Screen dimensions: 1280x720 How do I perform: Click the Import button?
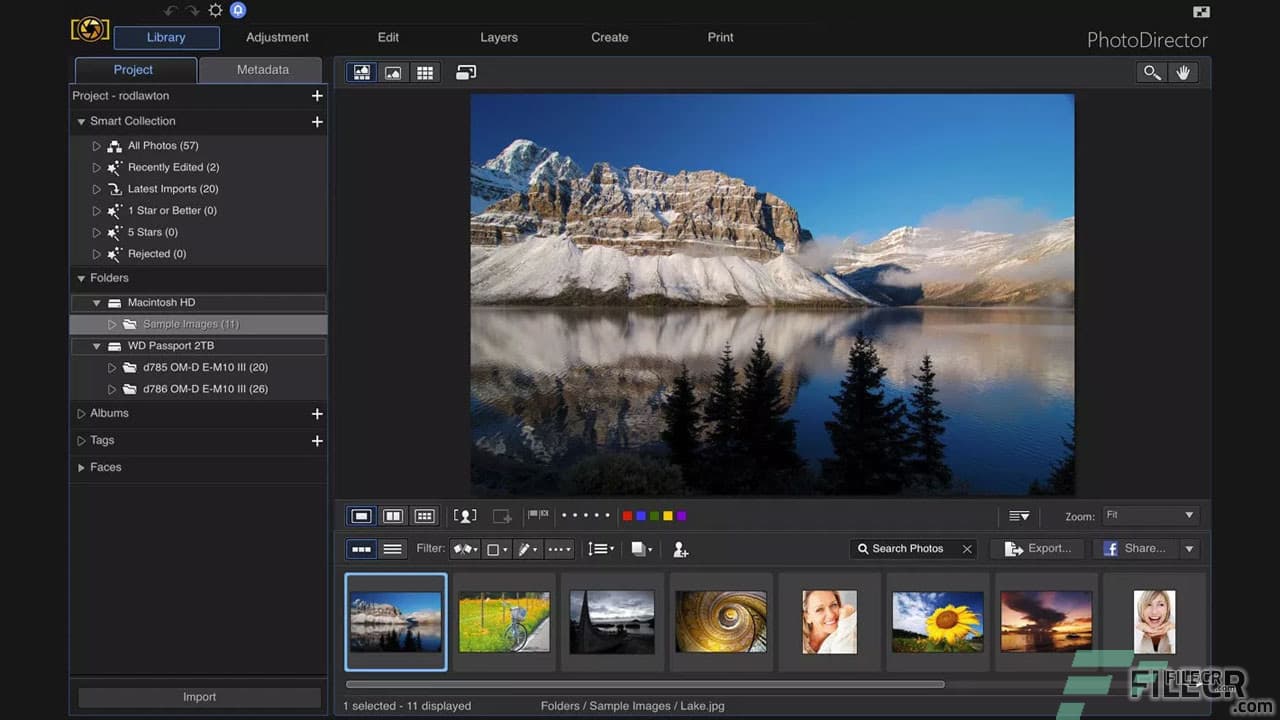click(x=198, y=696)
